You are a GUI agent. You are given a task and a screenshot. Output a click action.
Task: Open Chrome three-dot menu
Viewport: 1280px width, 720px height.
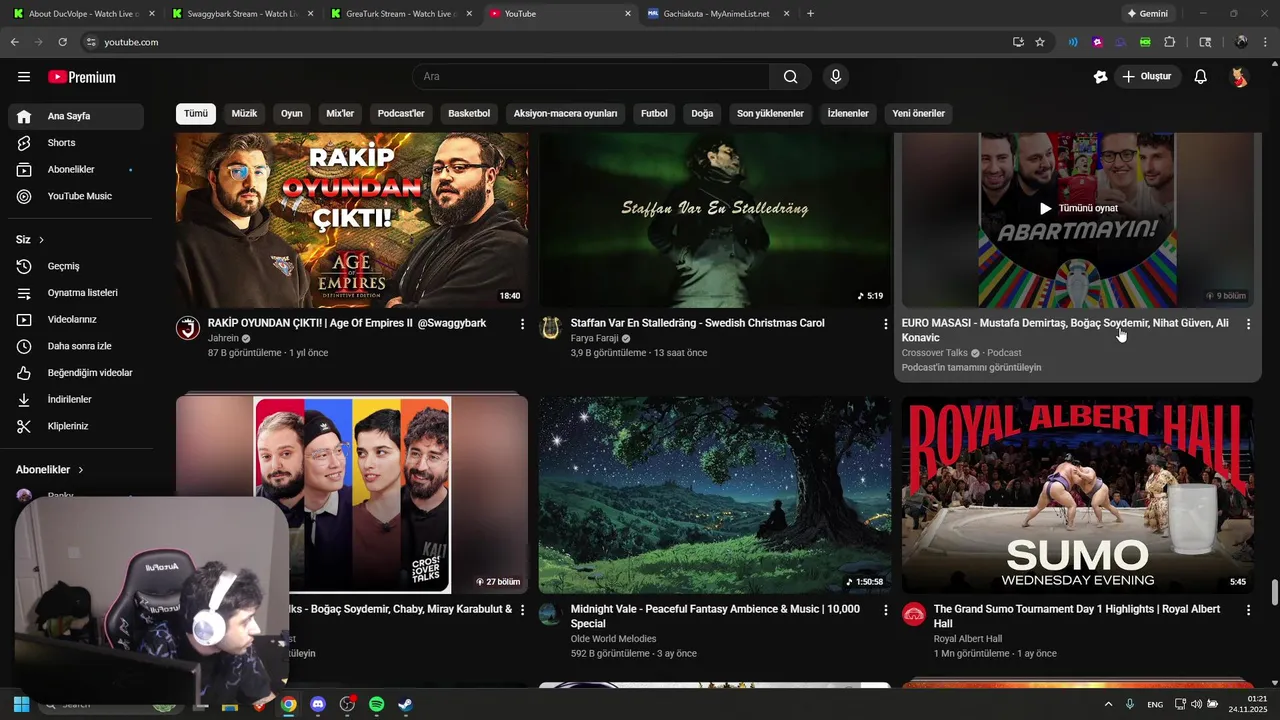pyautogui.click(x=1265, y=42)
